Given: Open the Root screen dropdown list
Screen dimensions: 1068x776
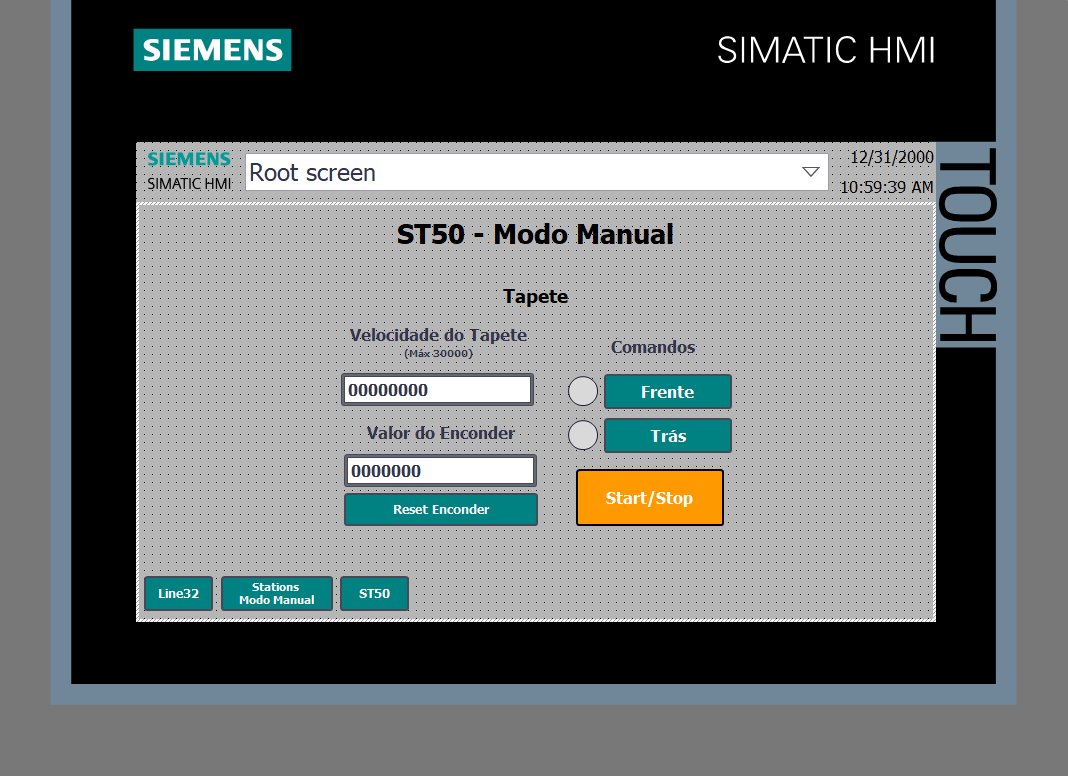Looking at the screenshot, I should [537, 172].
